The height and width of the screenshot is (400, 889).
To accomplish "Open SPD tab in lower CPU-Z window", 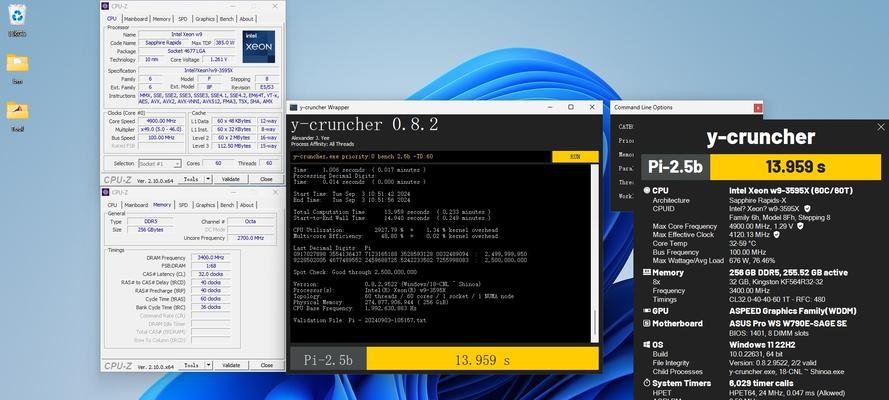I will point(183,205).
